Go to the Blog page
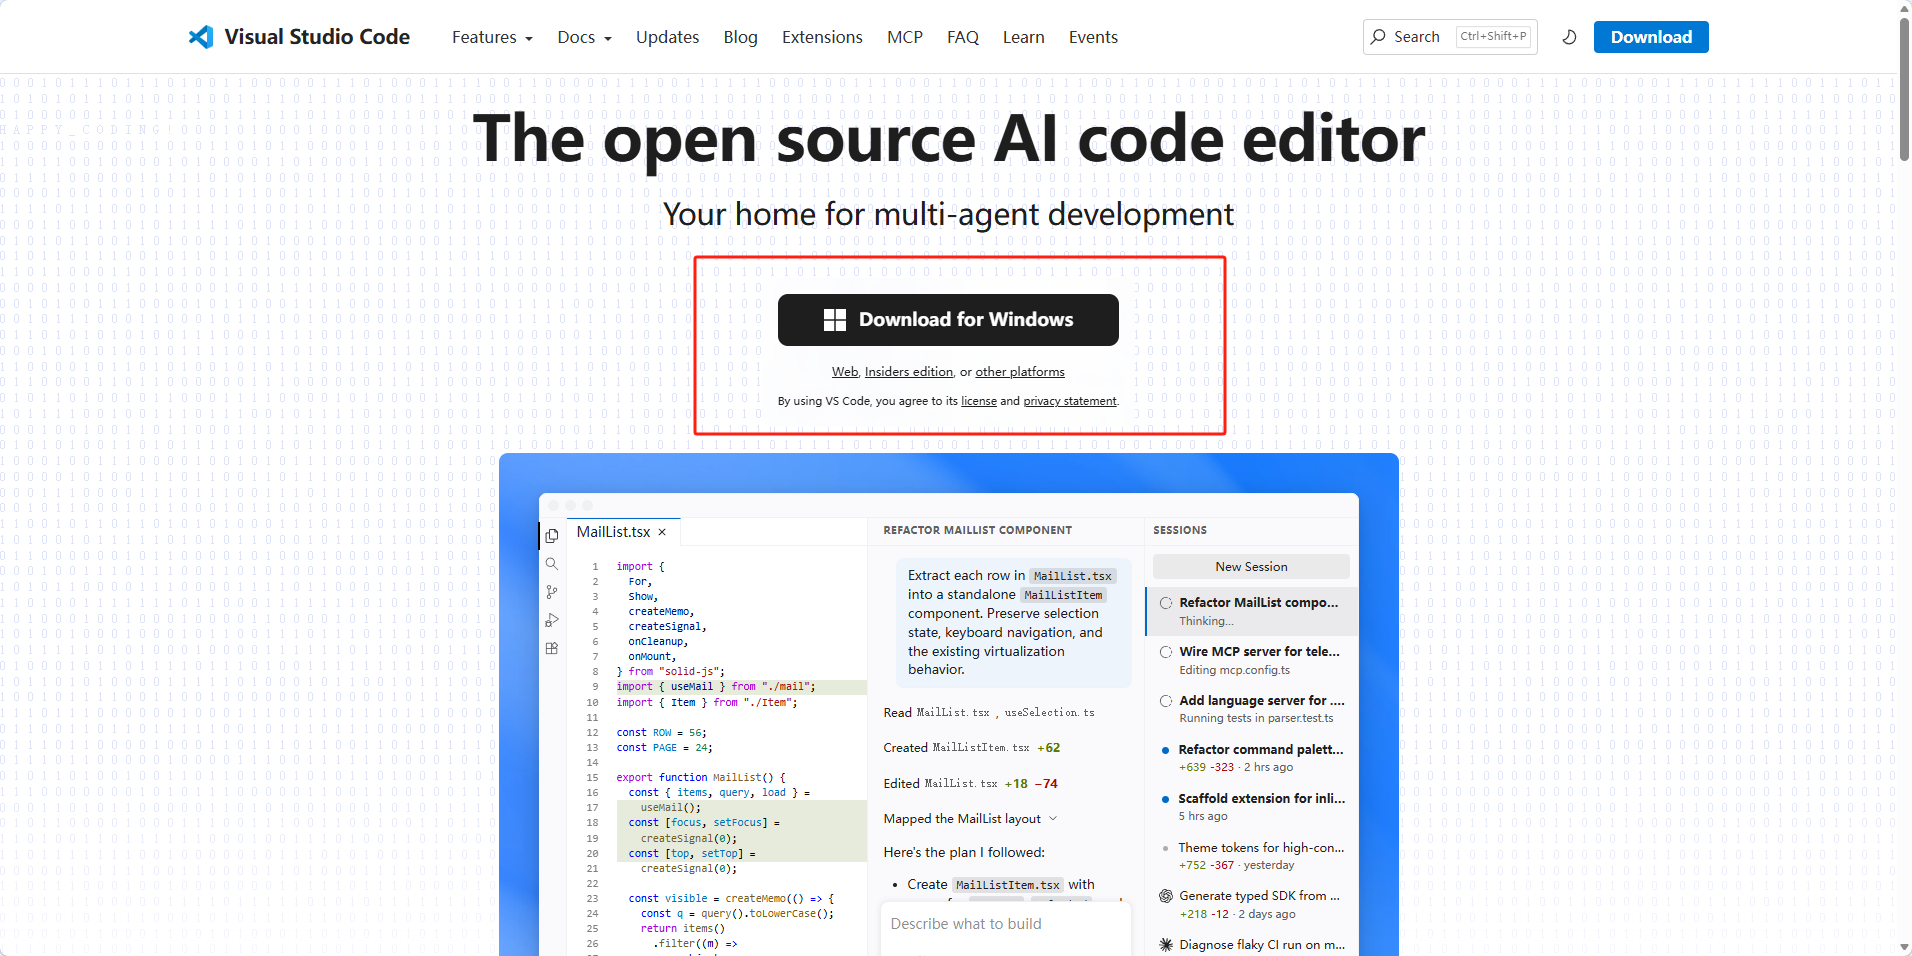This screenshot has height=956, width=1912. tap(740, 37)
